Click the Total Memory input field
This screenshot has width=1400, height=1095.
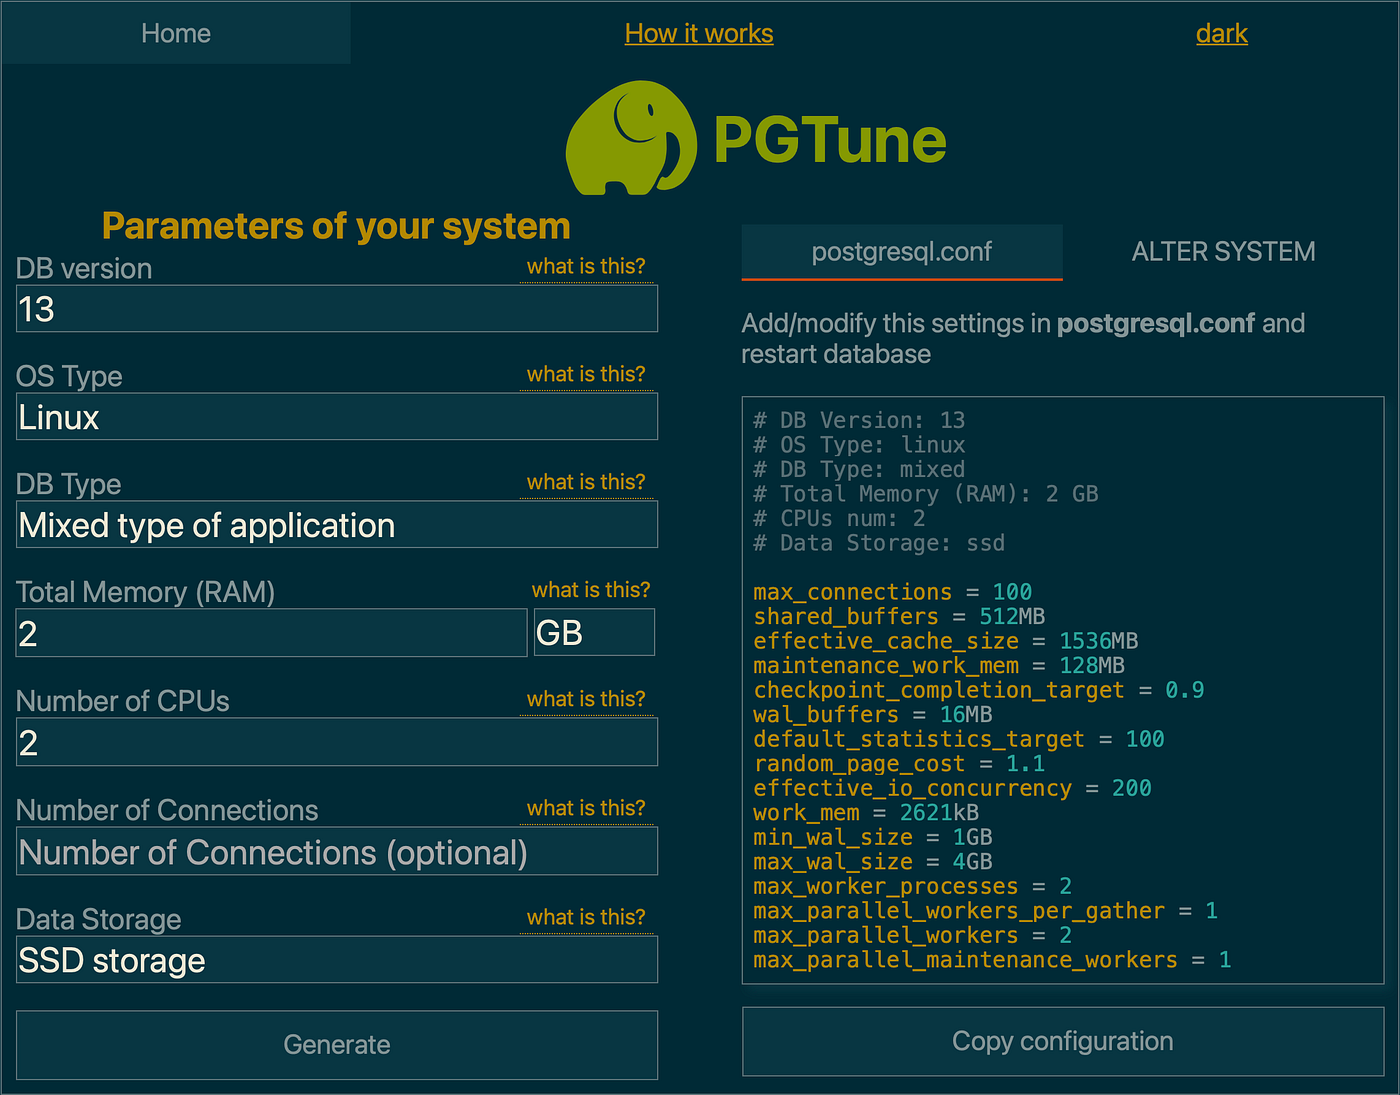[270, 632]
